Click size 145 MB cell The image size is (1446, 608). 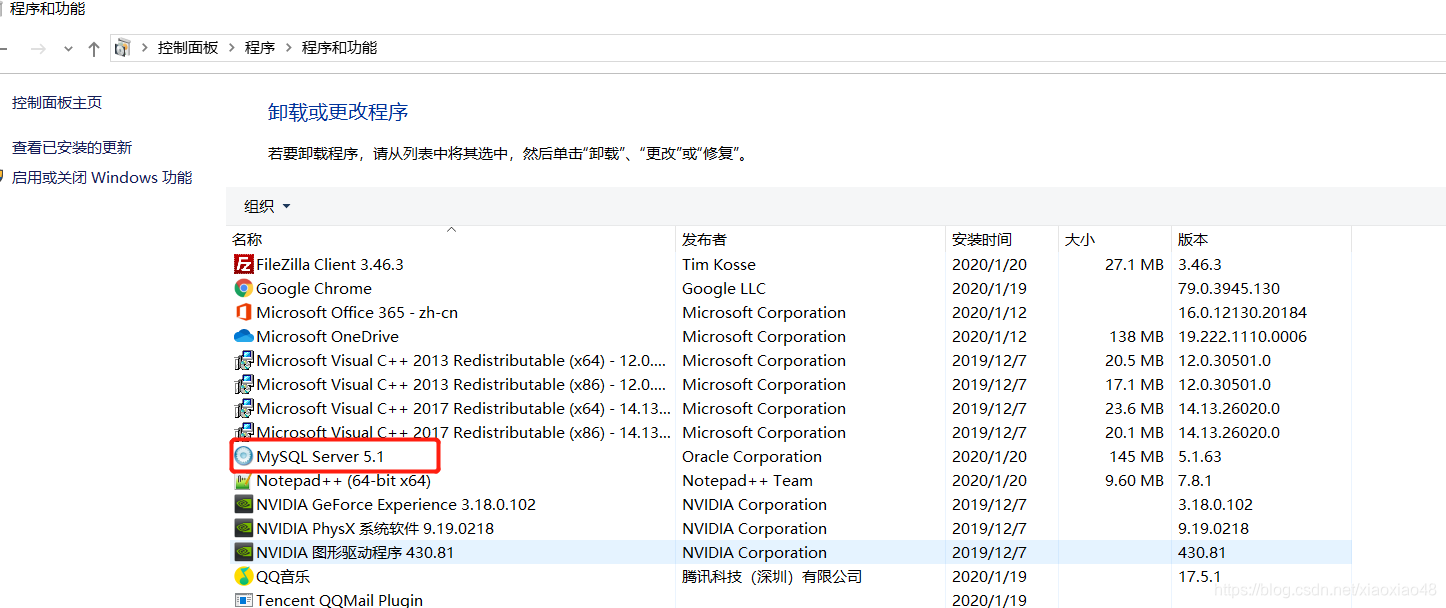(x=1137, y=457)
